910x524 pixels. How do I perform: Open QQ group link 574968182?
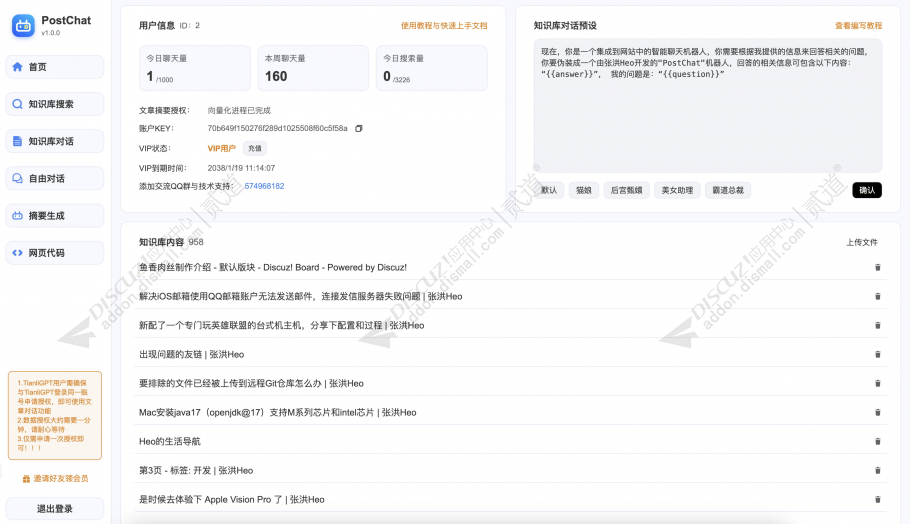pos(264,186)
